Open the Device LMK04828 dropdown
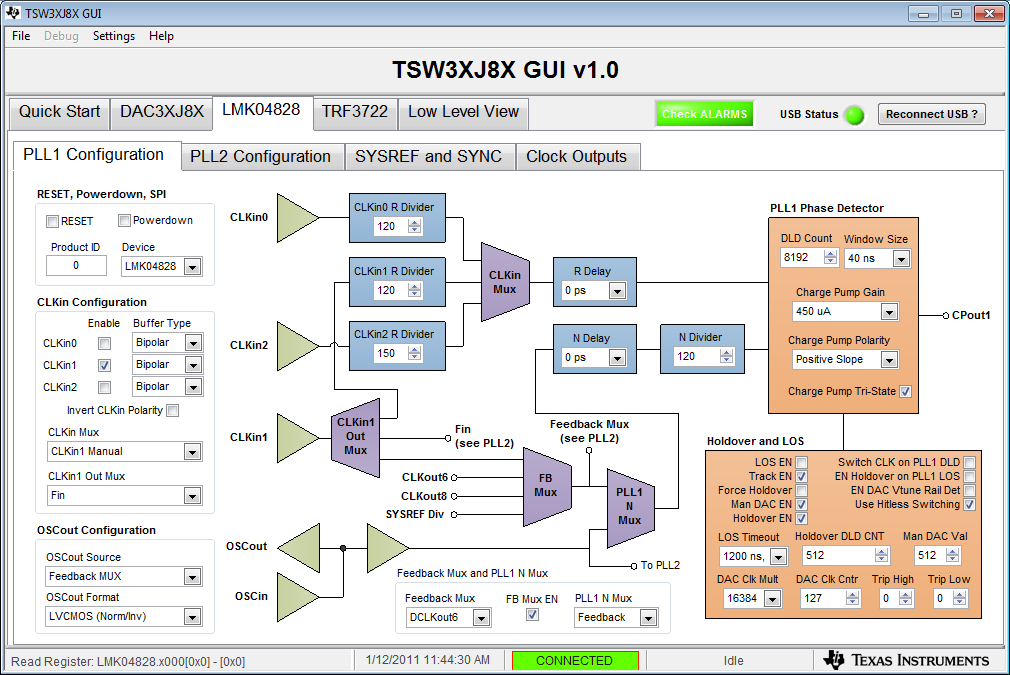Screen dimensions: 1010x675 (x=193, y=267)
